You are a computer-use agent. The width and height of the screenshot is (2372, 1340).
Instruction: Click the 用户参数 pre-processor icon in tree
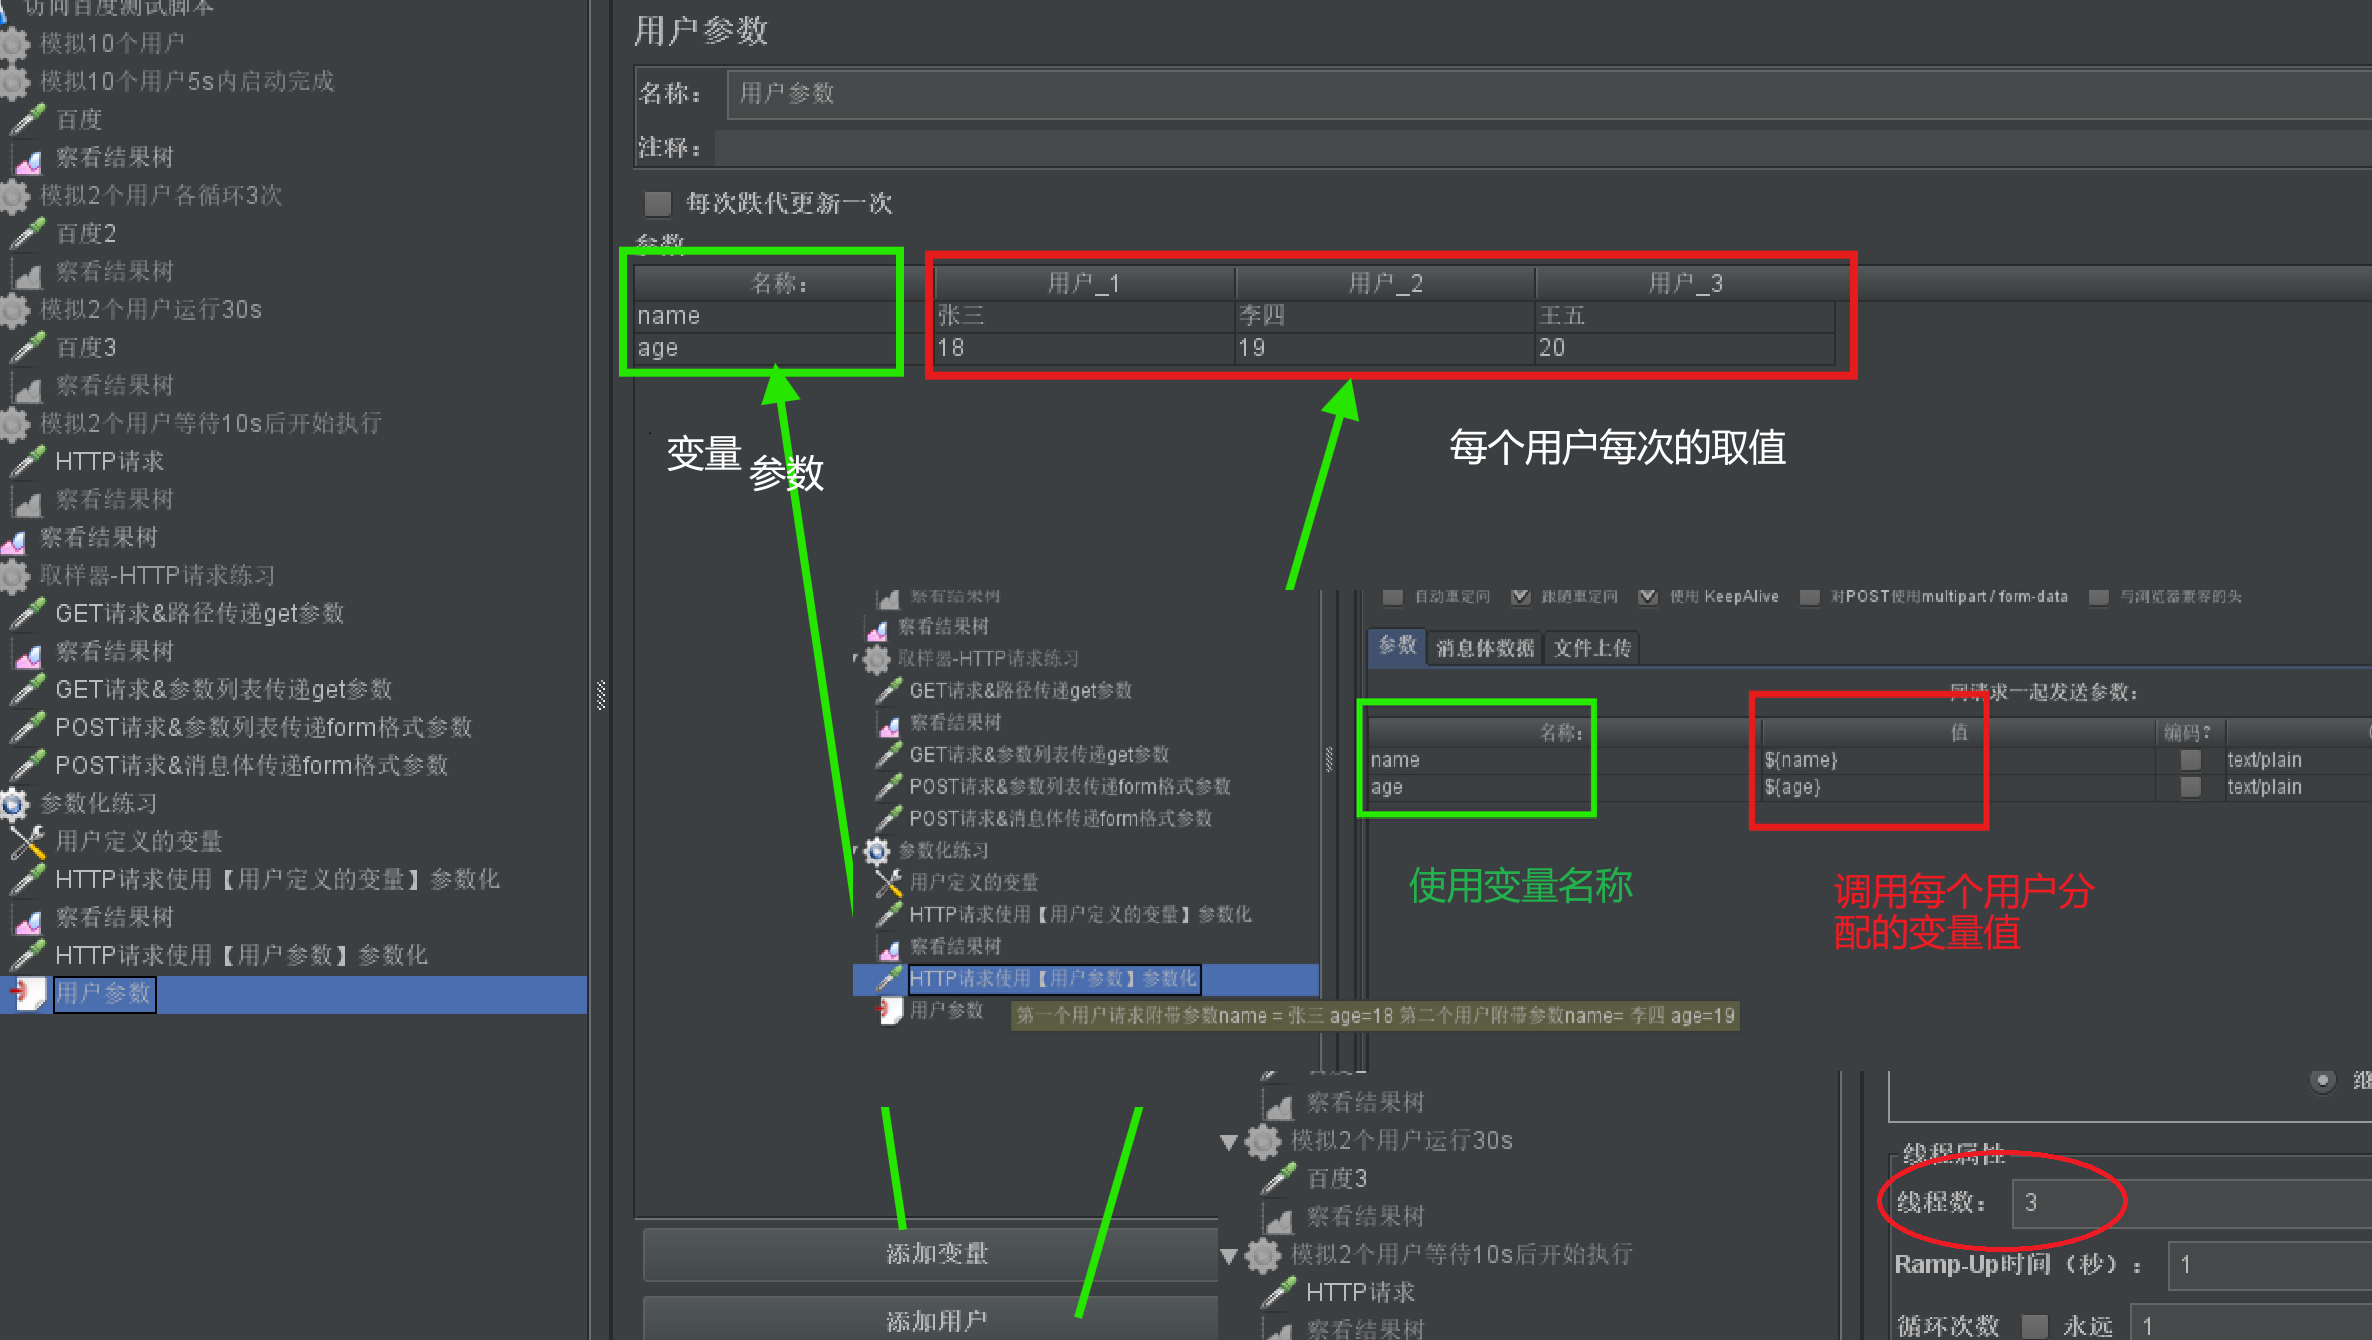tap(28, 993)
